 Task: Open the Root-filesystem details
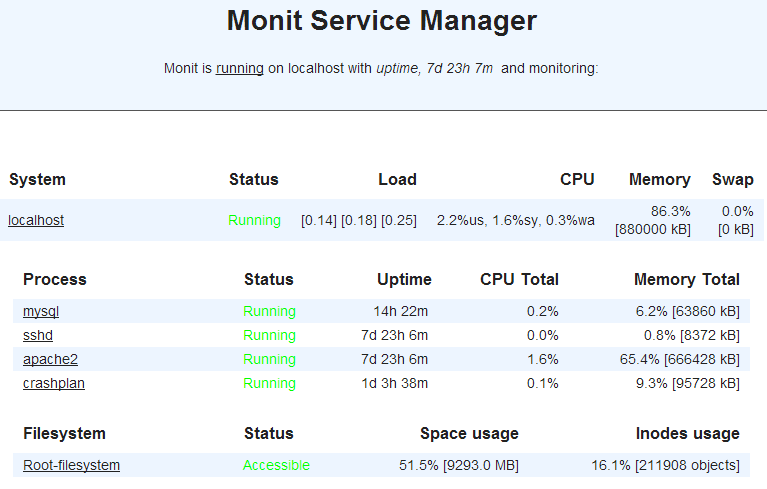click(71, 465)
